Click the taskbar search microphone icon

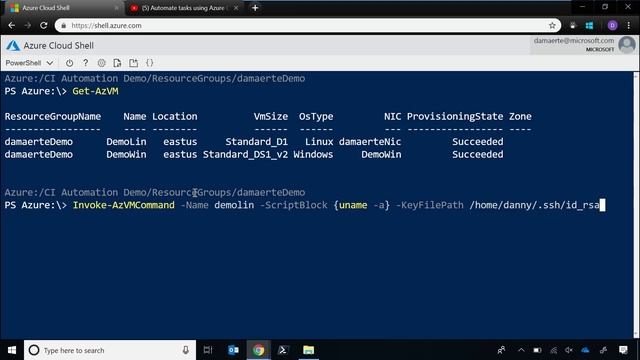(x=186, y=350)
